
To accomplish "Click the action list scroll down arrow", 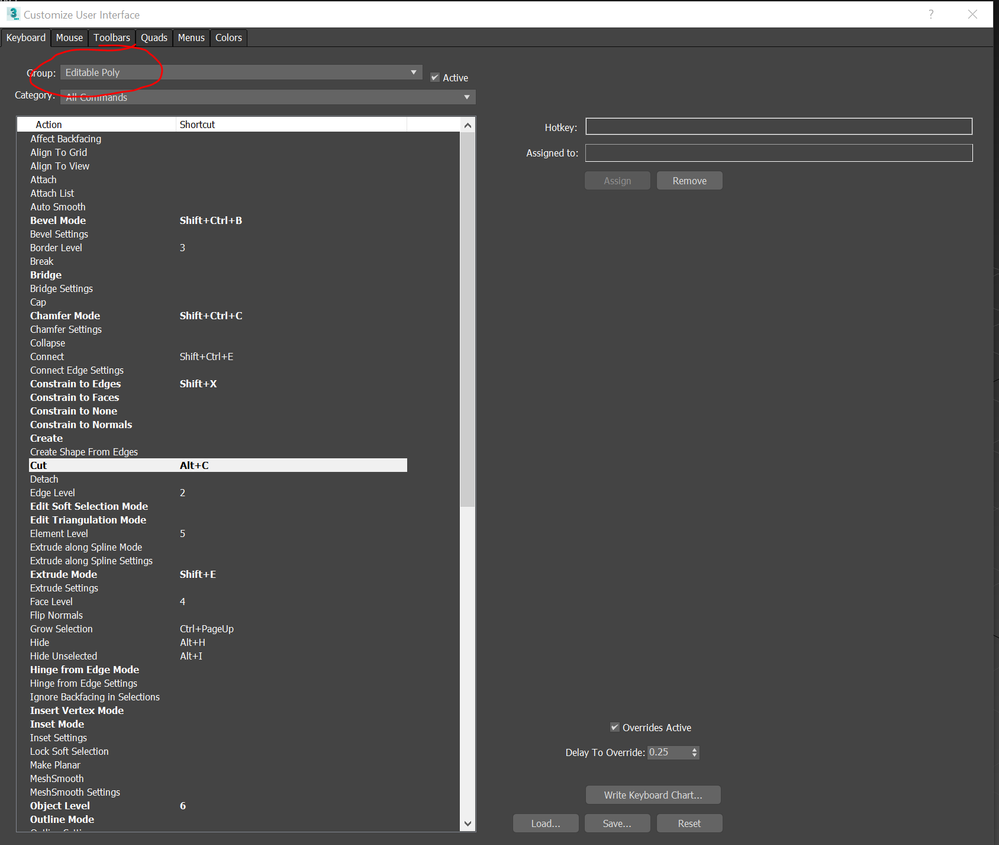I will pos(468,823).
